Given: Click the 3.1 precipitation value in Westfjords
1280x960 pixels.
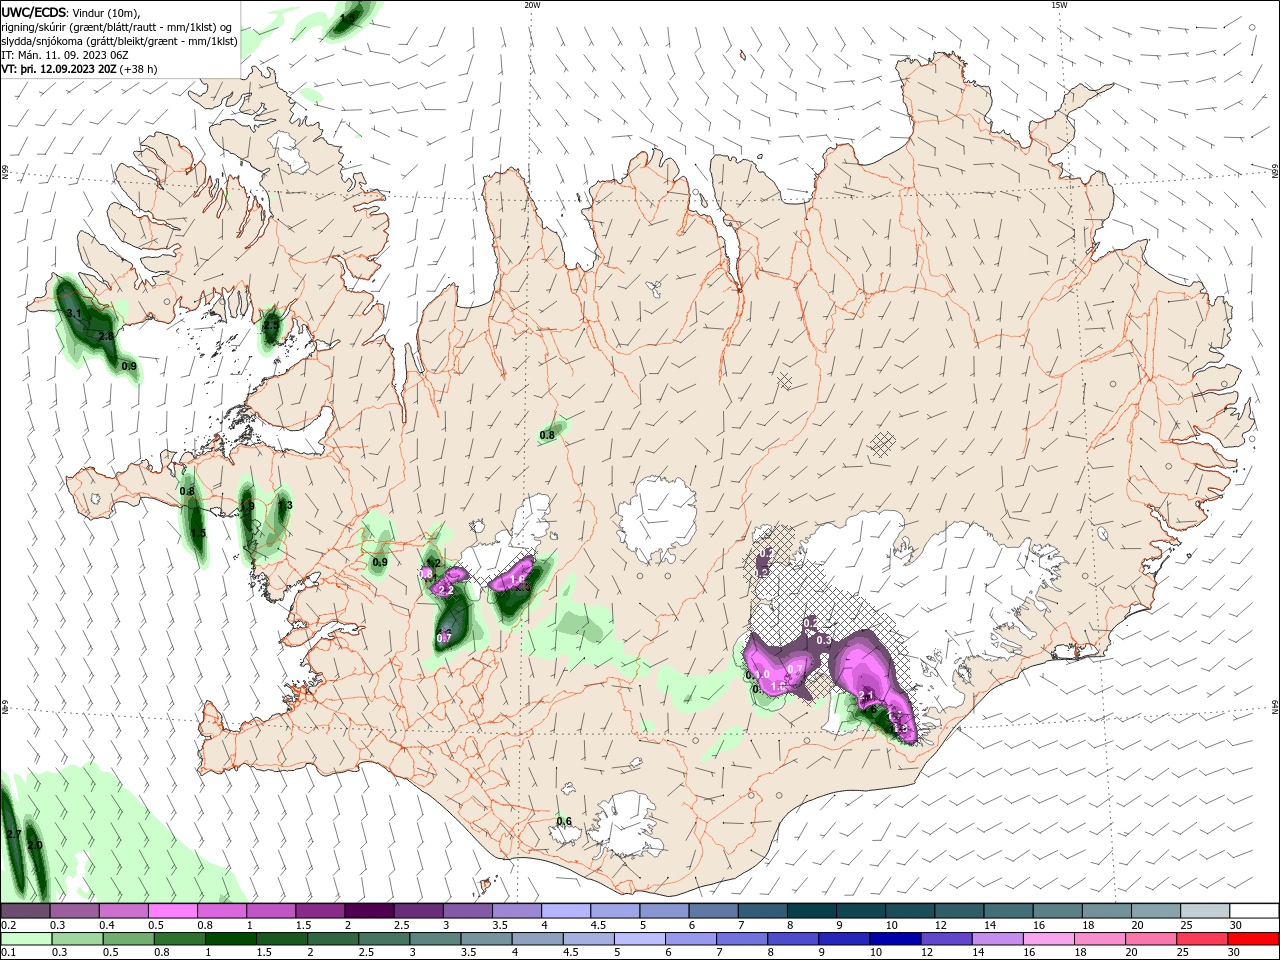Looking at the screenshot, I should pos(73,314).
